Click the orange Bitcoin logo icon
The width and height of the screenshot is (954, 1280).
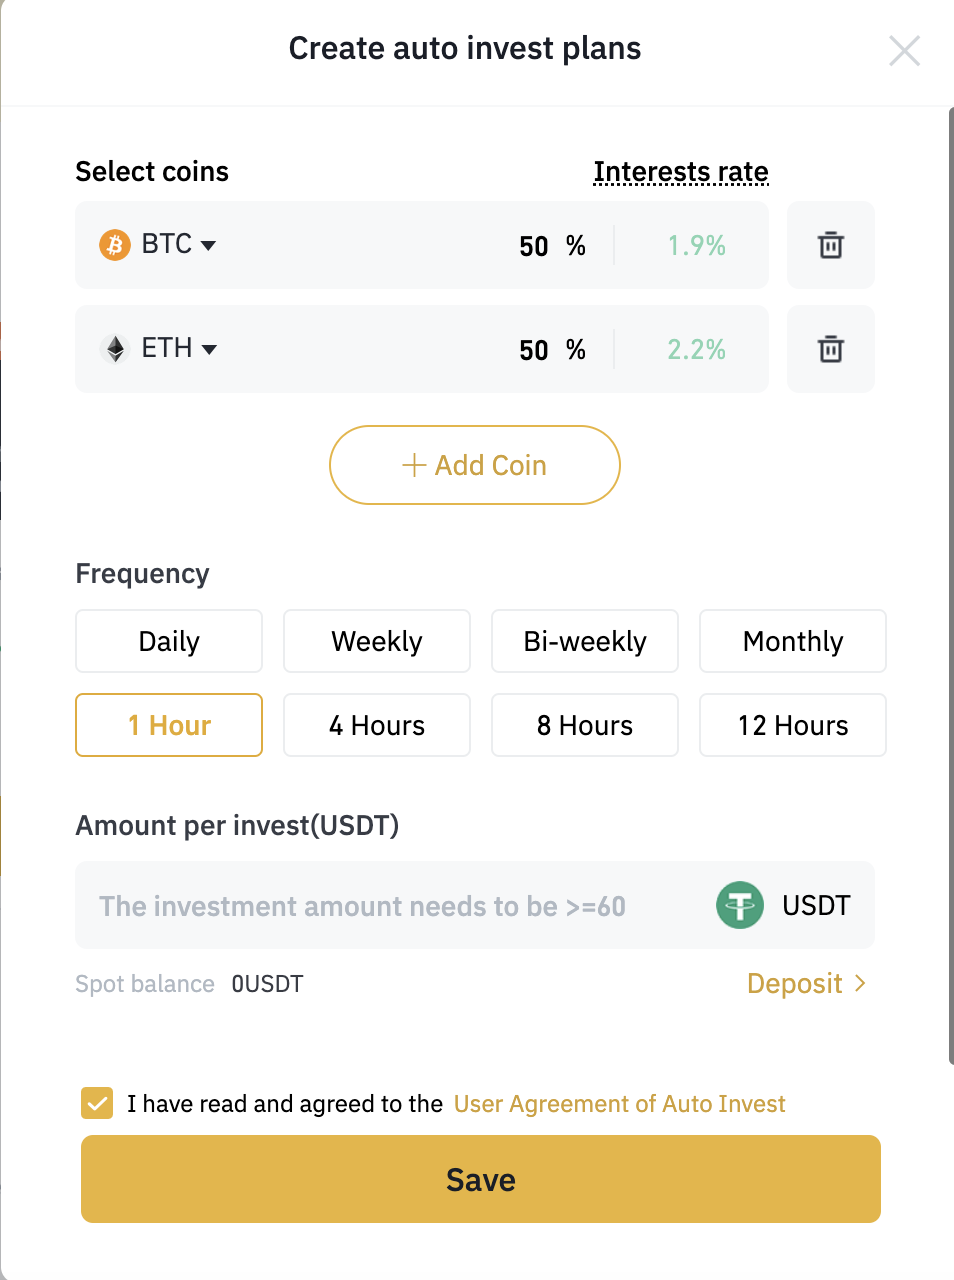[115, 245]
